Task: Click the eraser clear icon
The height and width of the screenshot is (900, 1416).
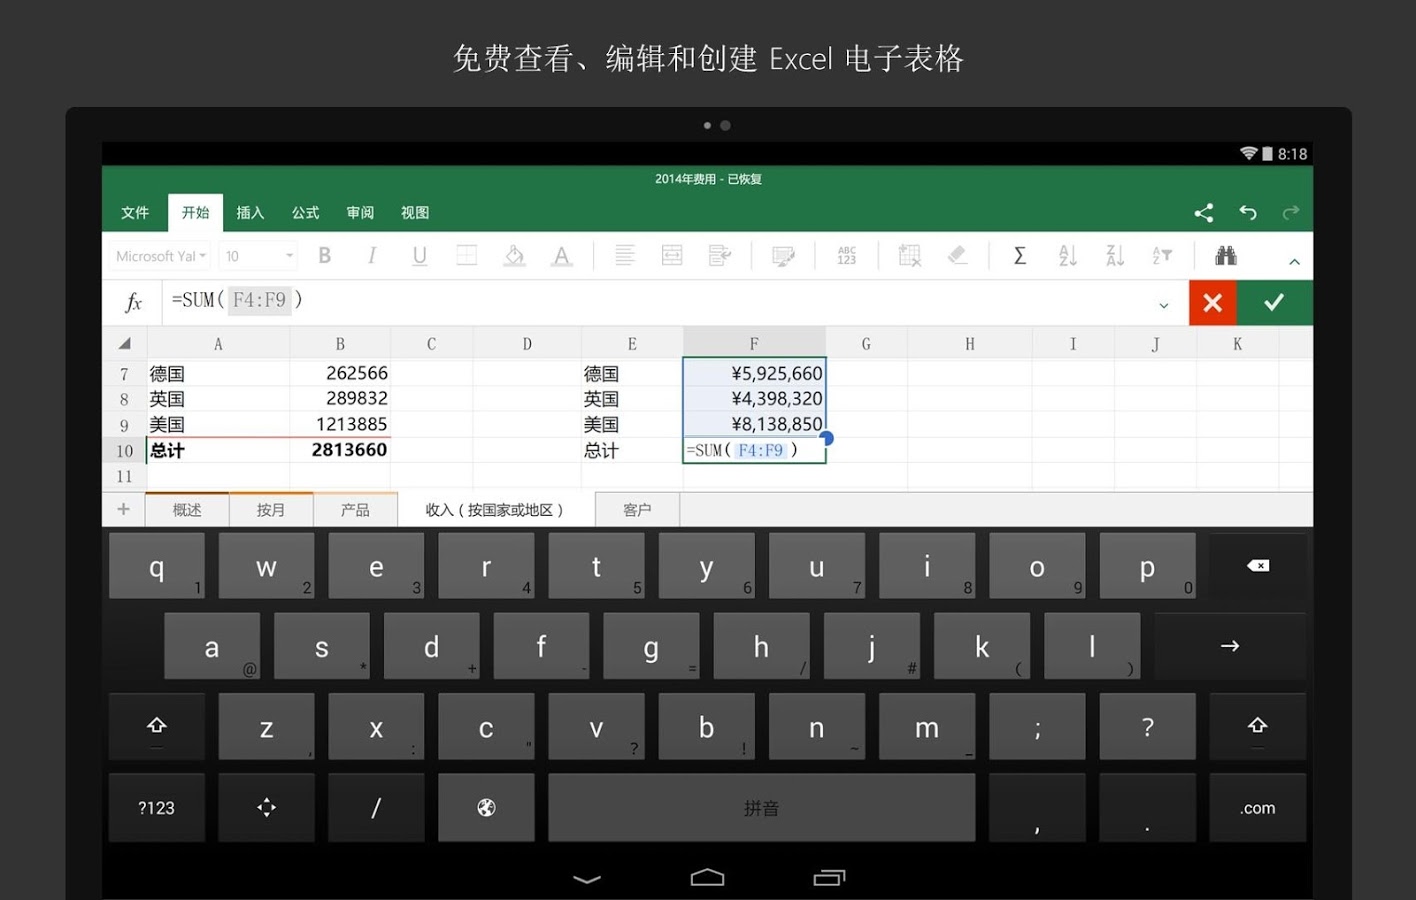Action: click(x=957, y=256)
